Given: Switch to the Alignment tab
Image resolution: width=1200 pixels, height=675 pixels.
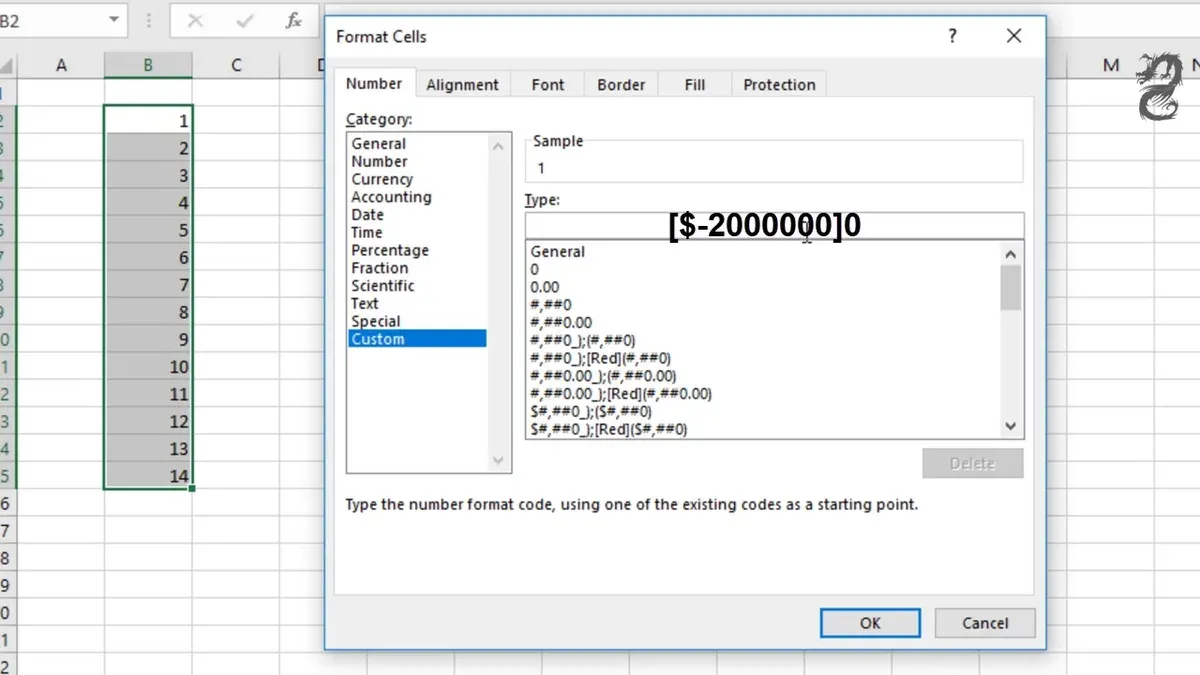Looking at the screenshot, I should pyautogui.click(x=462, y=85).
